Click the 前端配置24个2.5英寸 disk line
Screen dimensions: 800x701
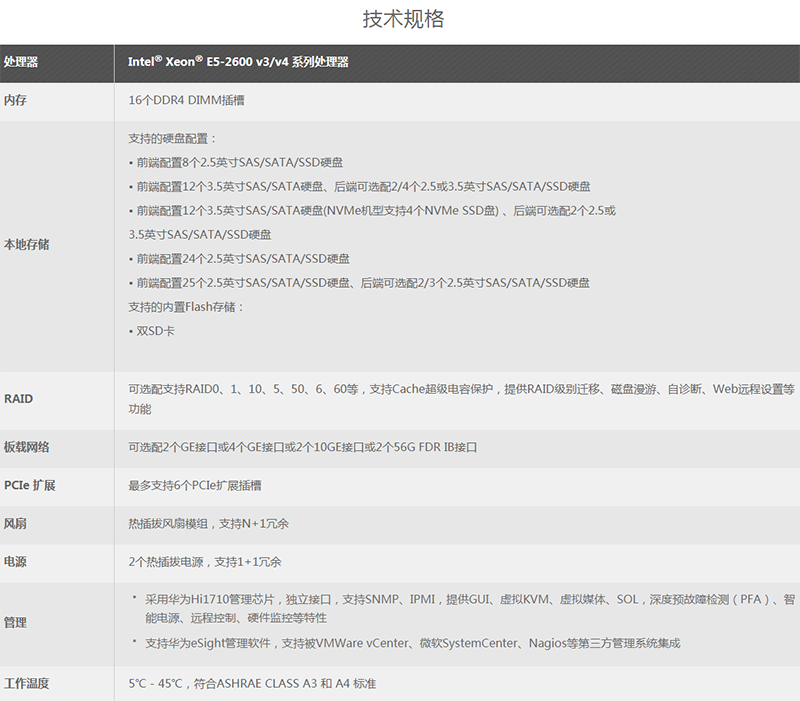239,259
